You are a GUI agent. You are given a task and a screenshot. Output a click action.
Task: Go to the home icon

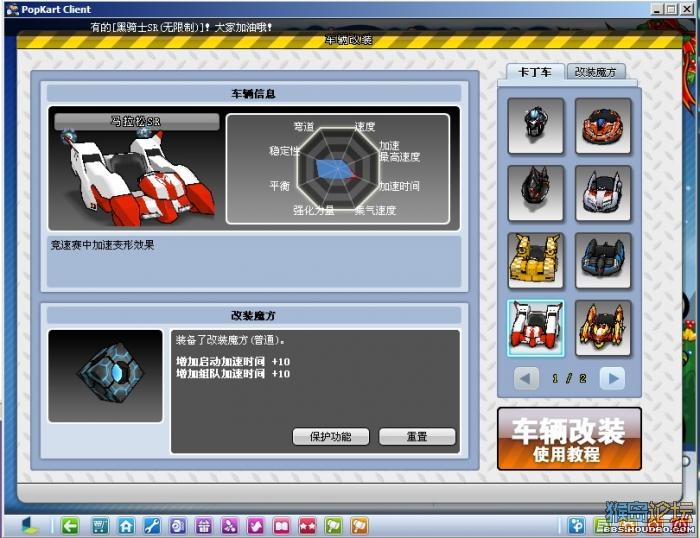pos(126,526)
